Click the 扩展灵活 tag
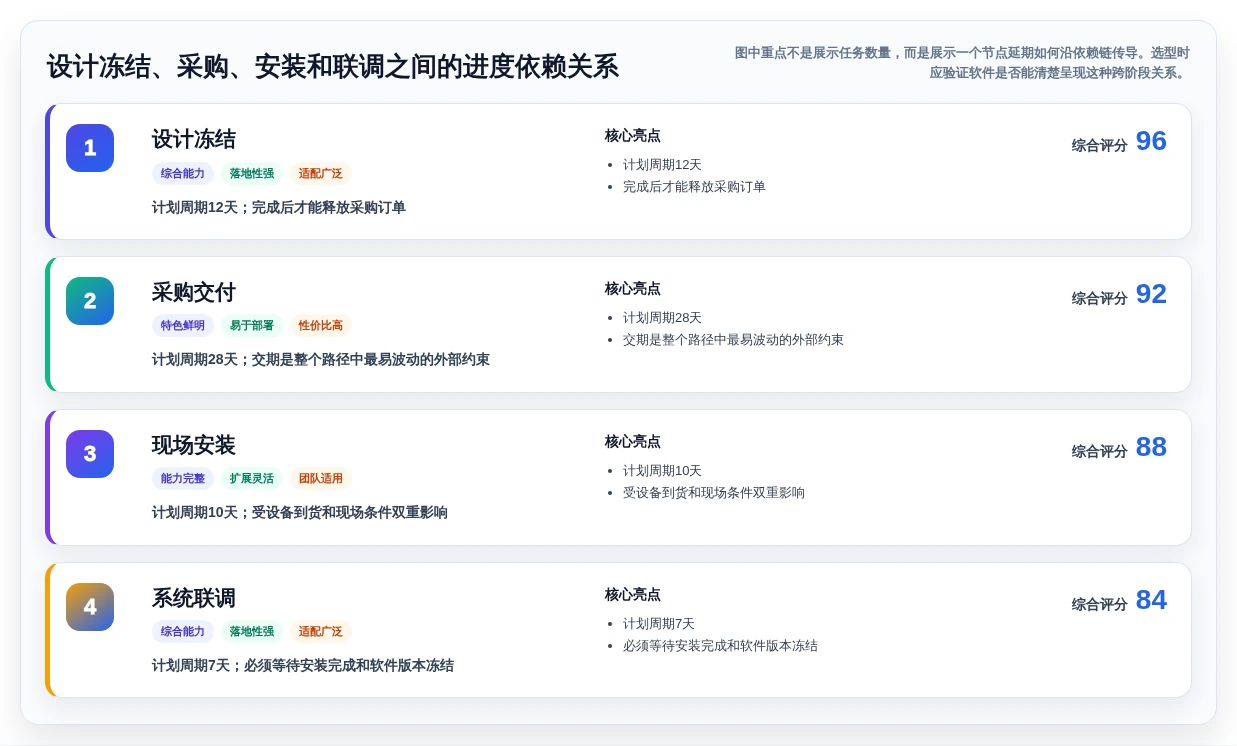1237x746 pixels. coord(252,479)
